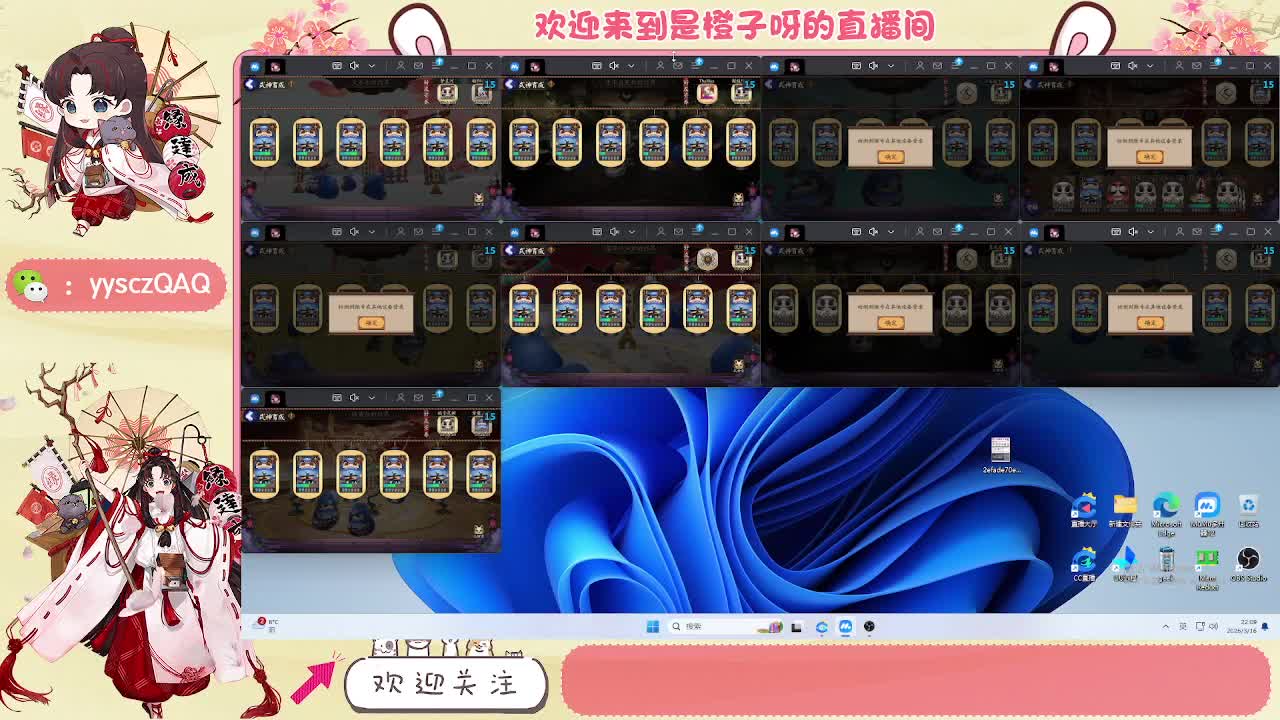Click the keyboard mapping icon in the first emulator toolbar
Screen dimensions: 1280x720
click(337, 65)
